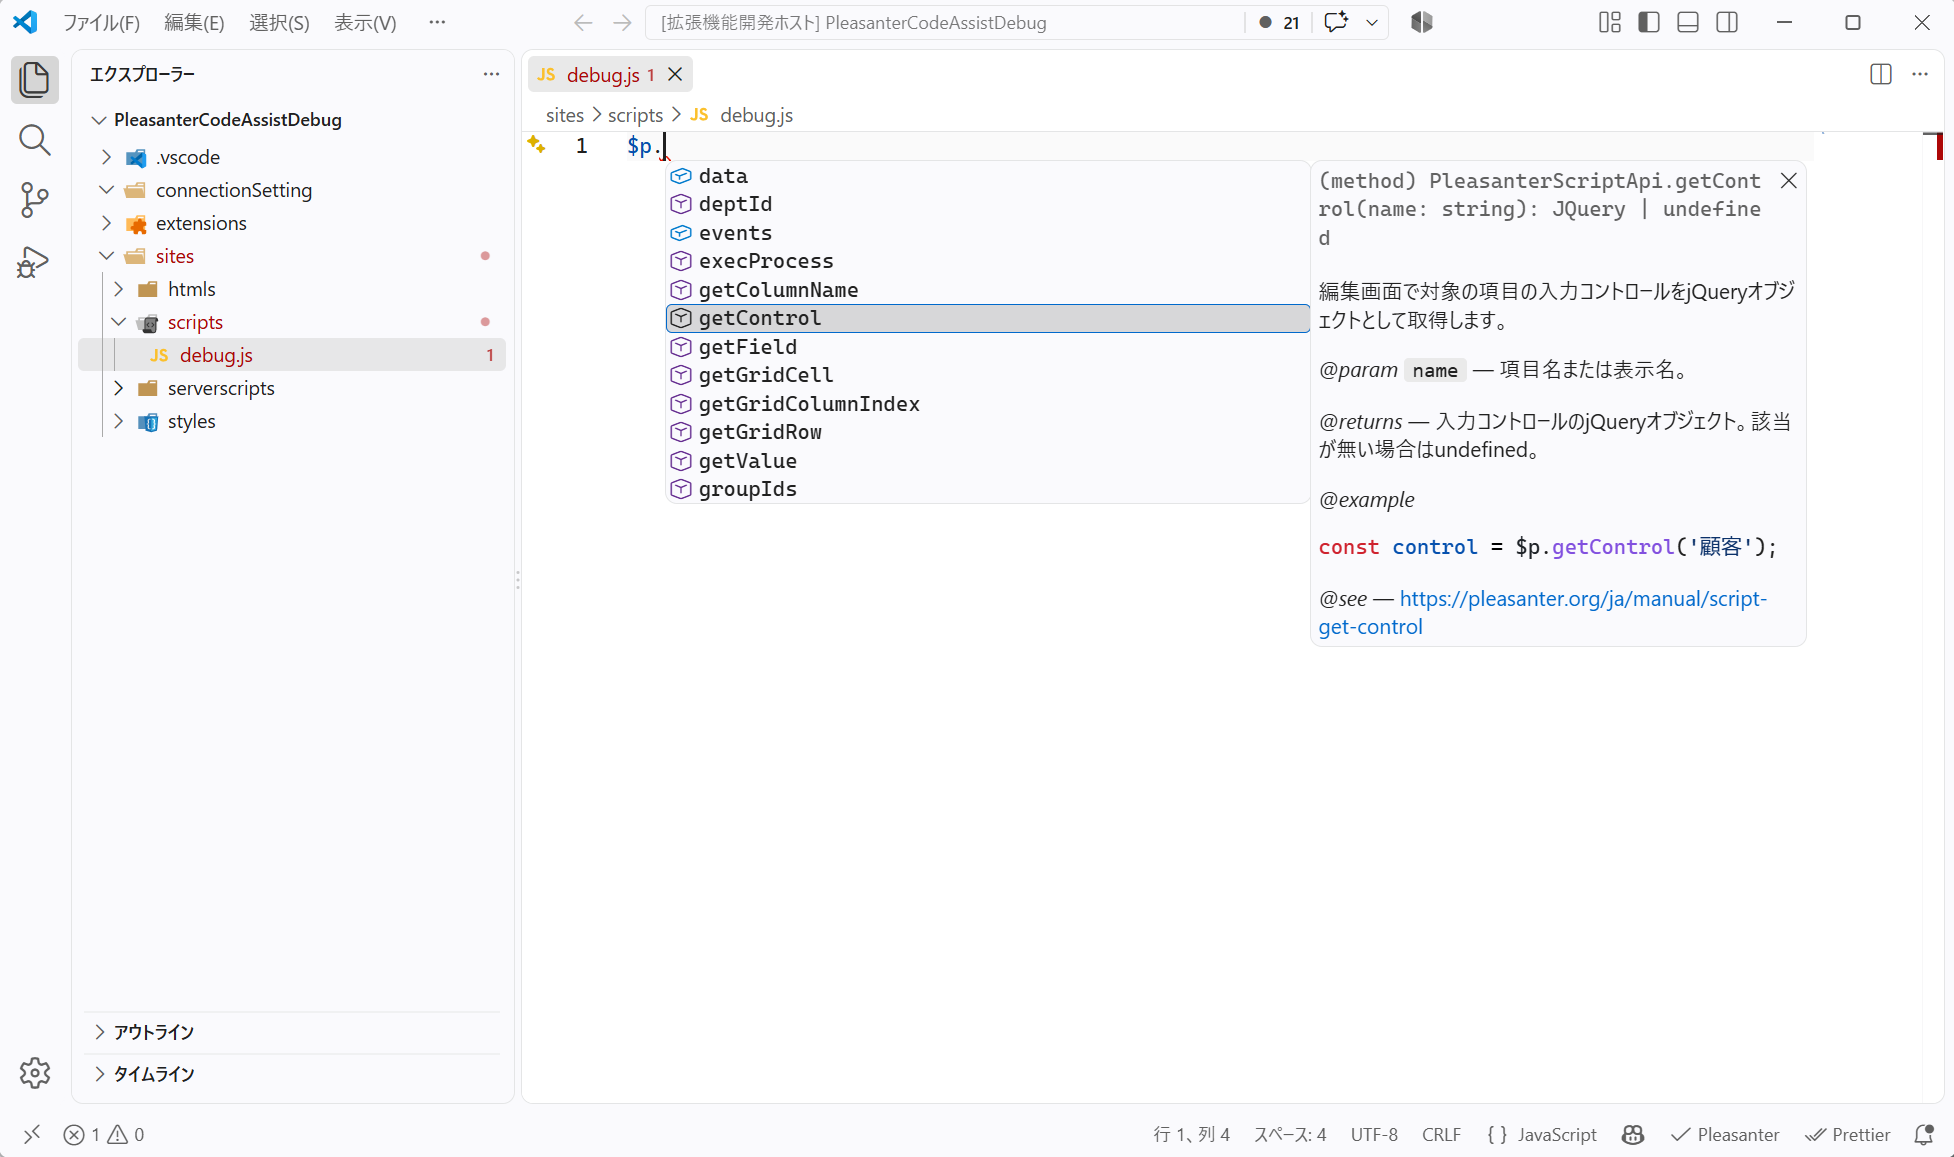
Task: Select the getGridRow suggestion
Action: click(x=988, y=432)
